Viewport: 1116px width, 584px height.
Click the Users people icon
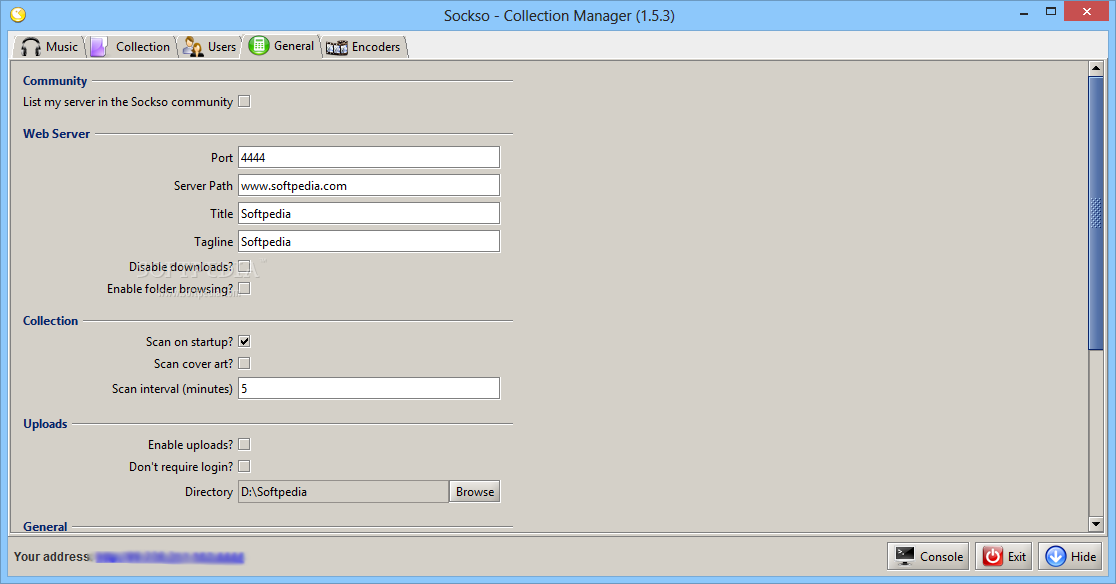193,47
